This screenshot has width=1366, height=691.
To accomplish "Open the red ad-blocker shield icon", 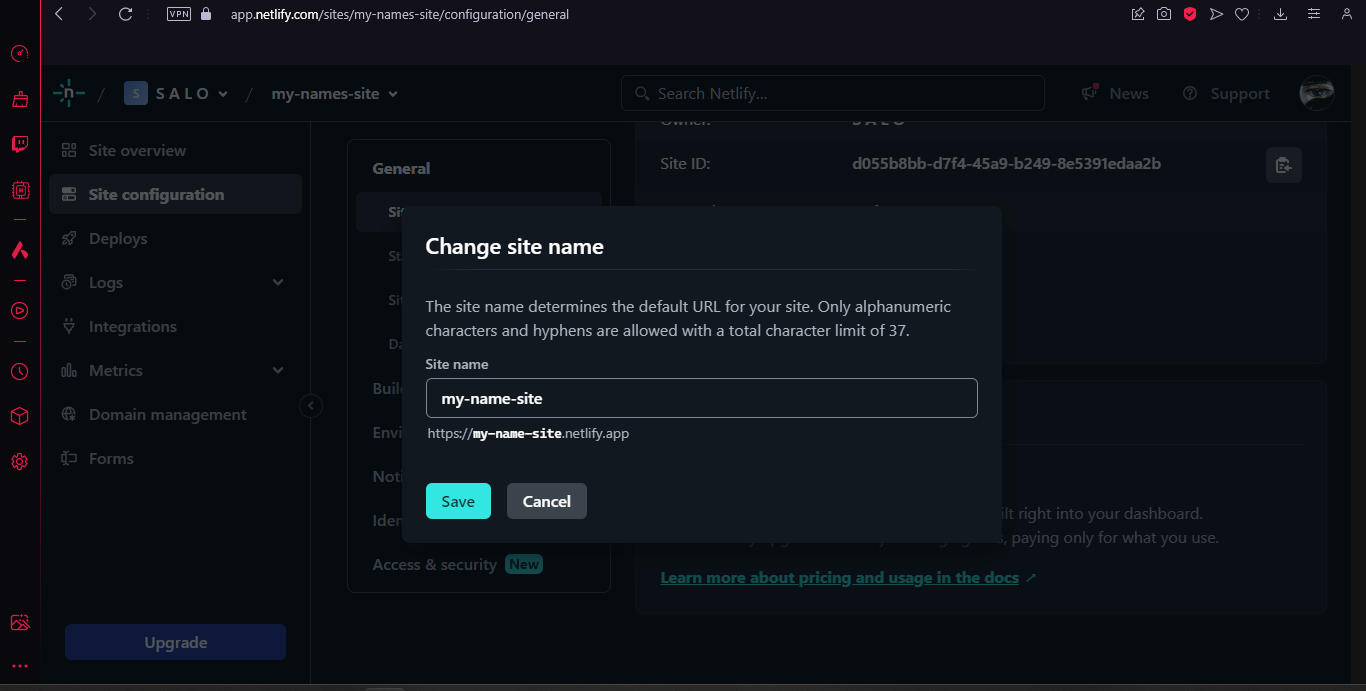I will tap(1190, 14).
